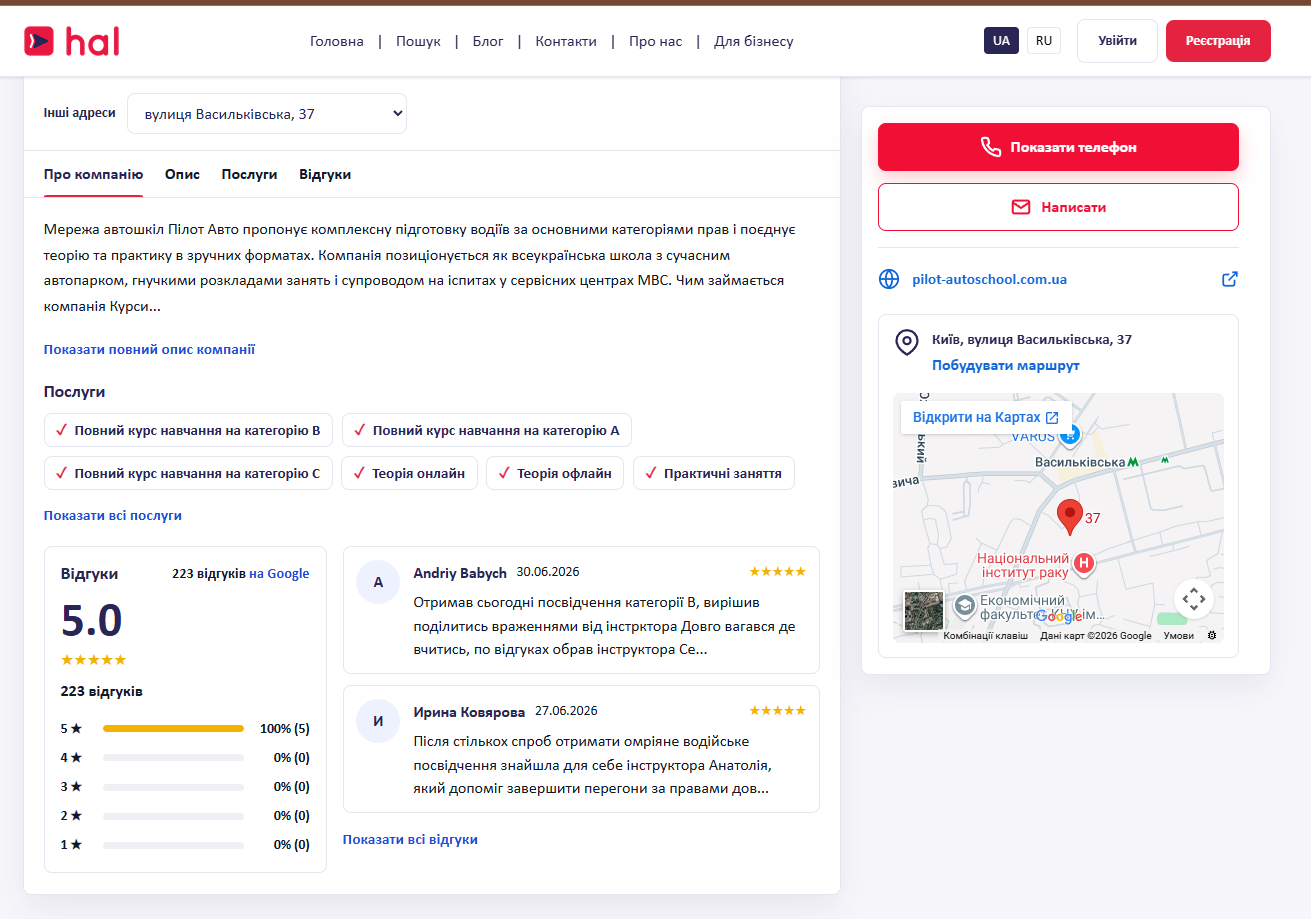The image size is (1311, 919).
Task: Switch language to RU
Action: (x=1044, y=41)
